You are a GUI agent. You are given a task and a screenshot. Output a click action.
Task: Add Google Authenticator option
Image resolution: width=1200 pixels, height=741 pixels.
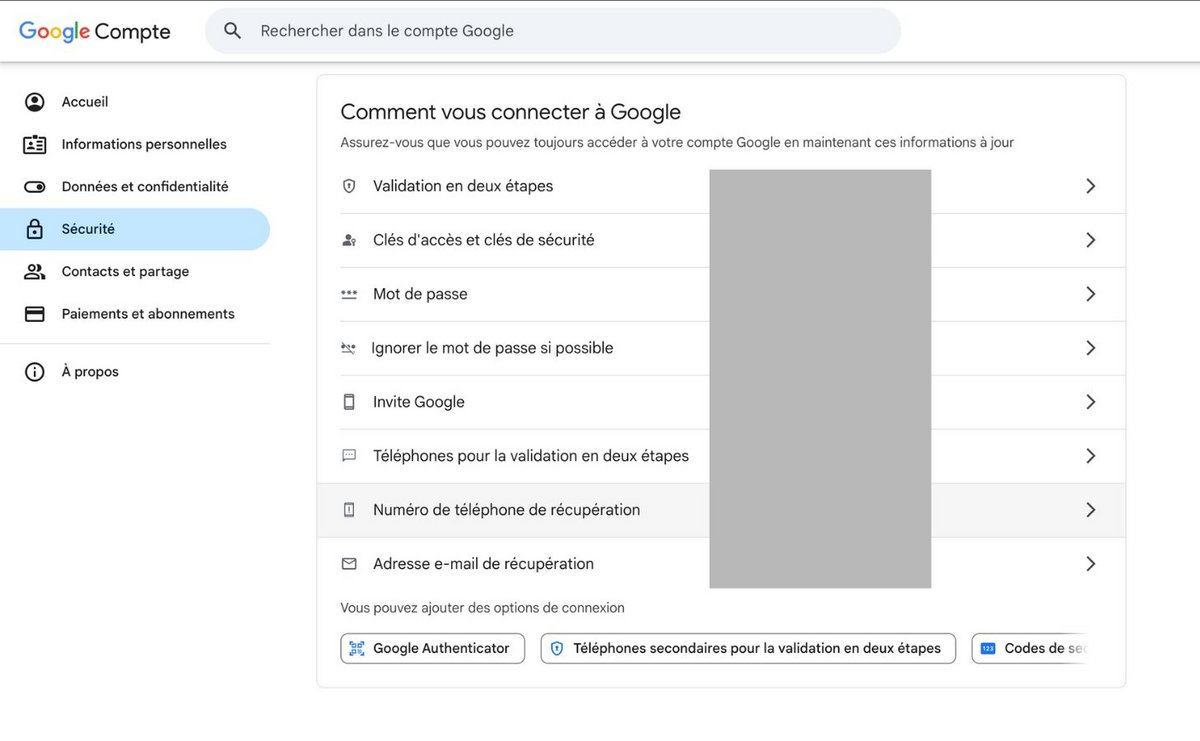coord(432,648)
